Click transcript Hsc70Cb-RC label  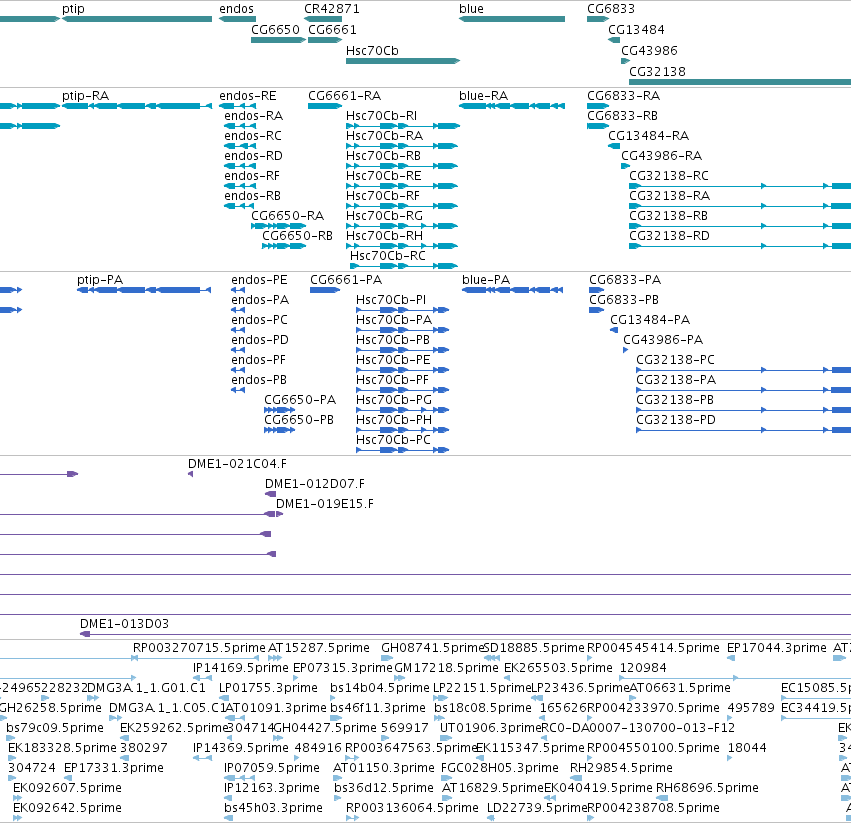pos(388,256)
